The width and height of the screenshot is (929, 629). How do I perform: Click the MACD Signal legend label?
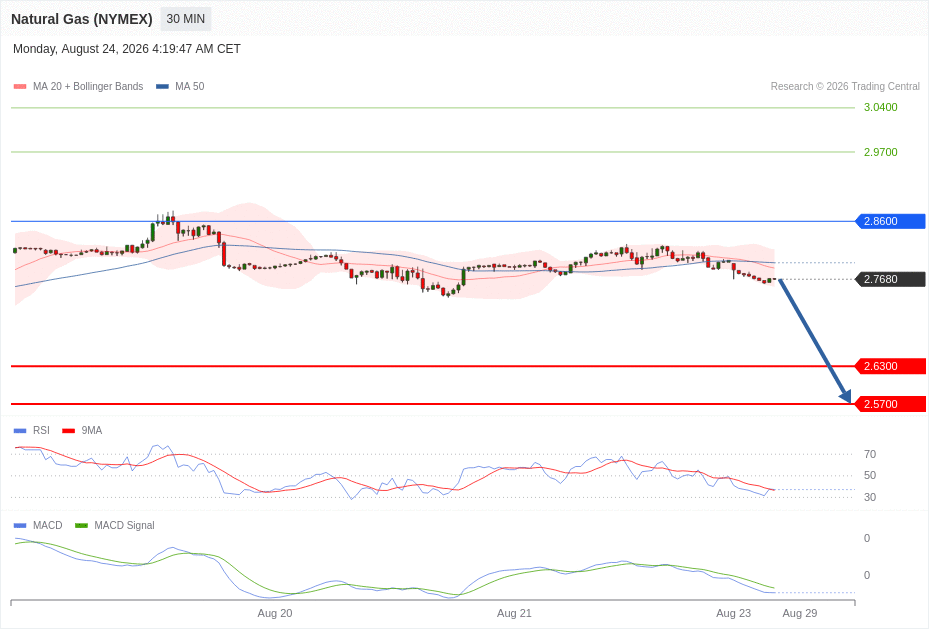point(124,525)
